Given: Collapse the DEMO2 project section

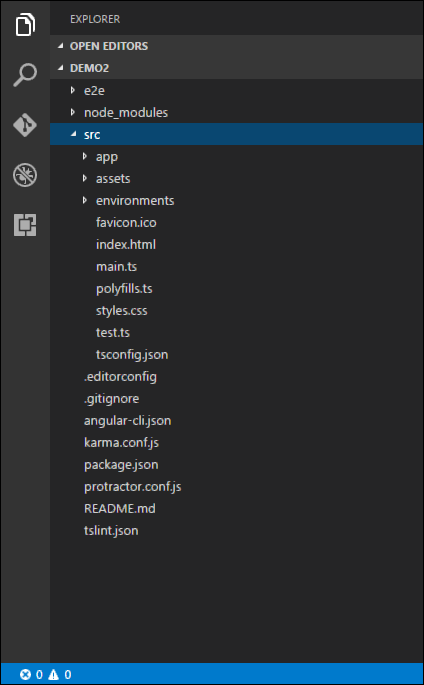Looking at the screenshot, I should (x=89, y=68).
